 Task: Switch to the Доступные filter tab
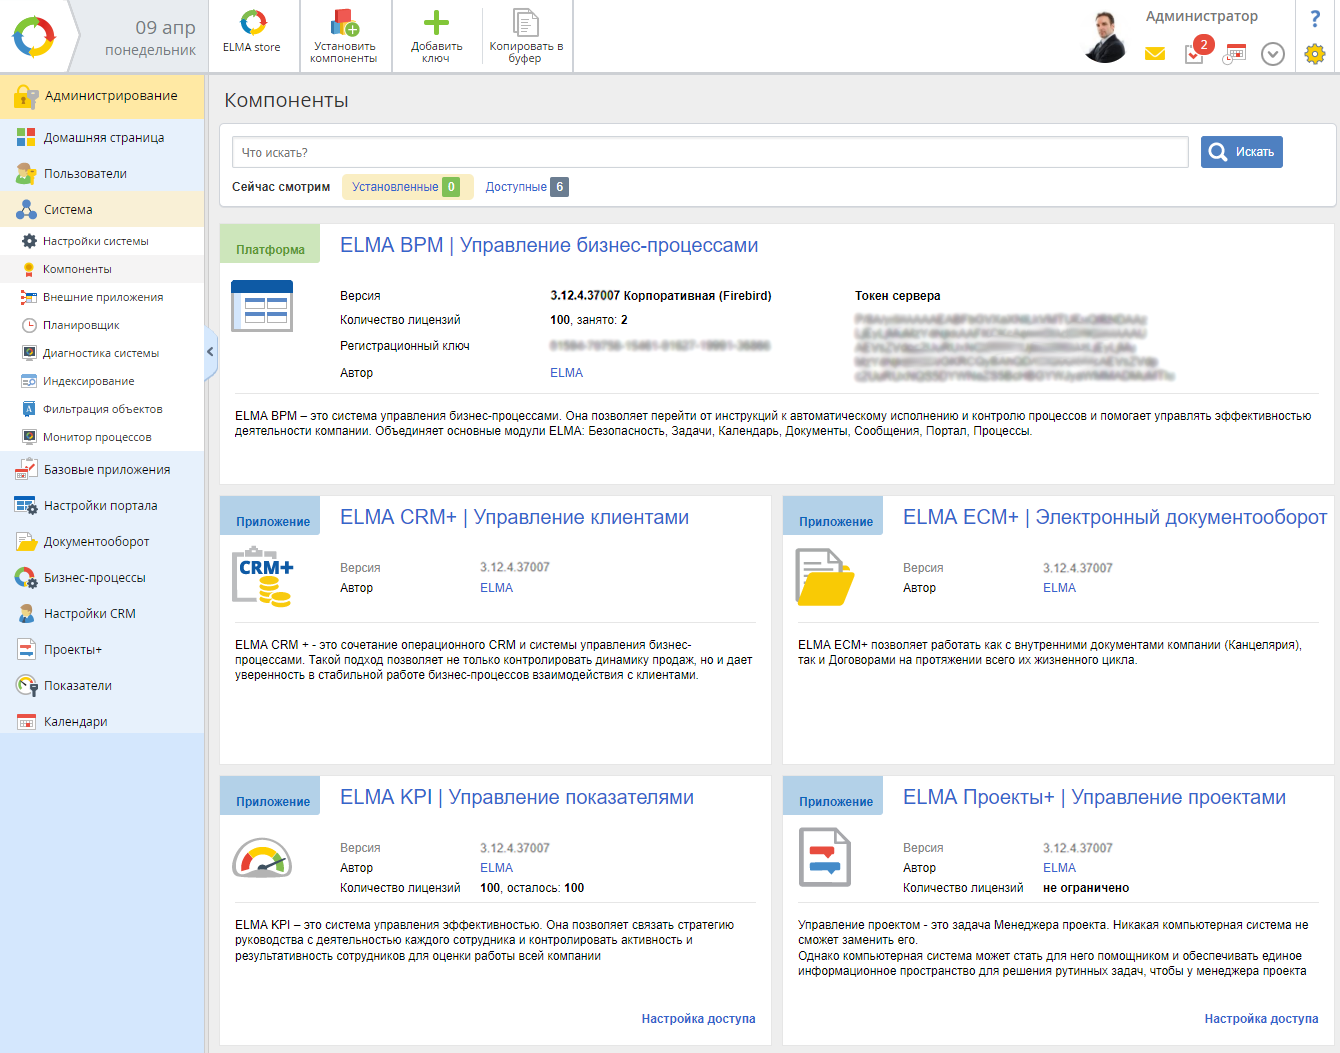click(516, 187)
